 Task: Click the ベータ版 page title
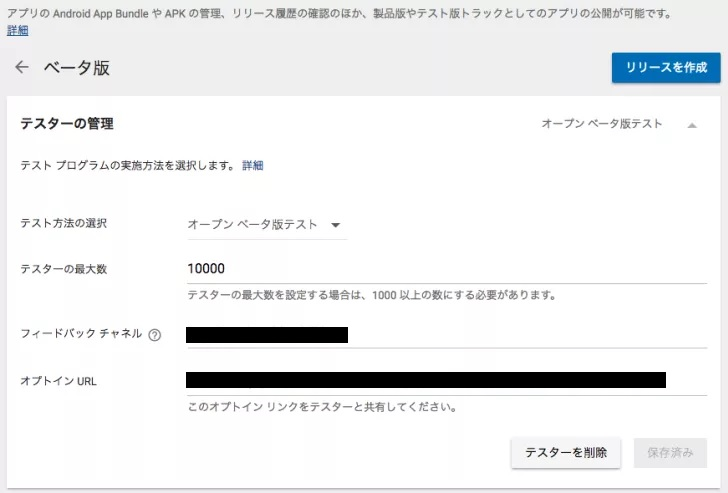coord(76,68)
